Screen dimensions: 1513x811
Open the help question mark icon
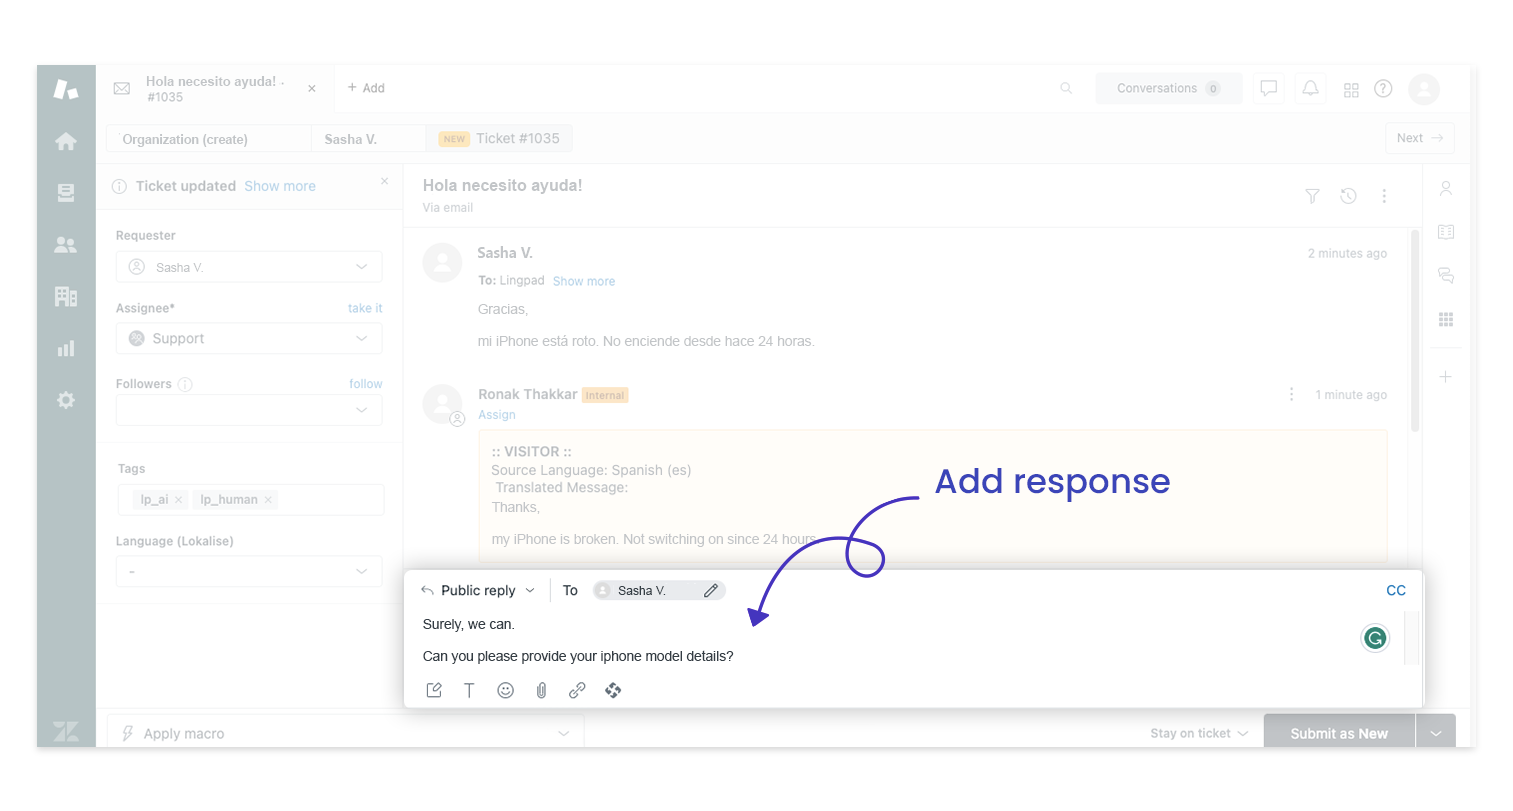(1383, 88)
